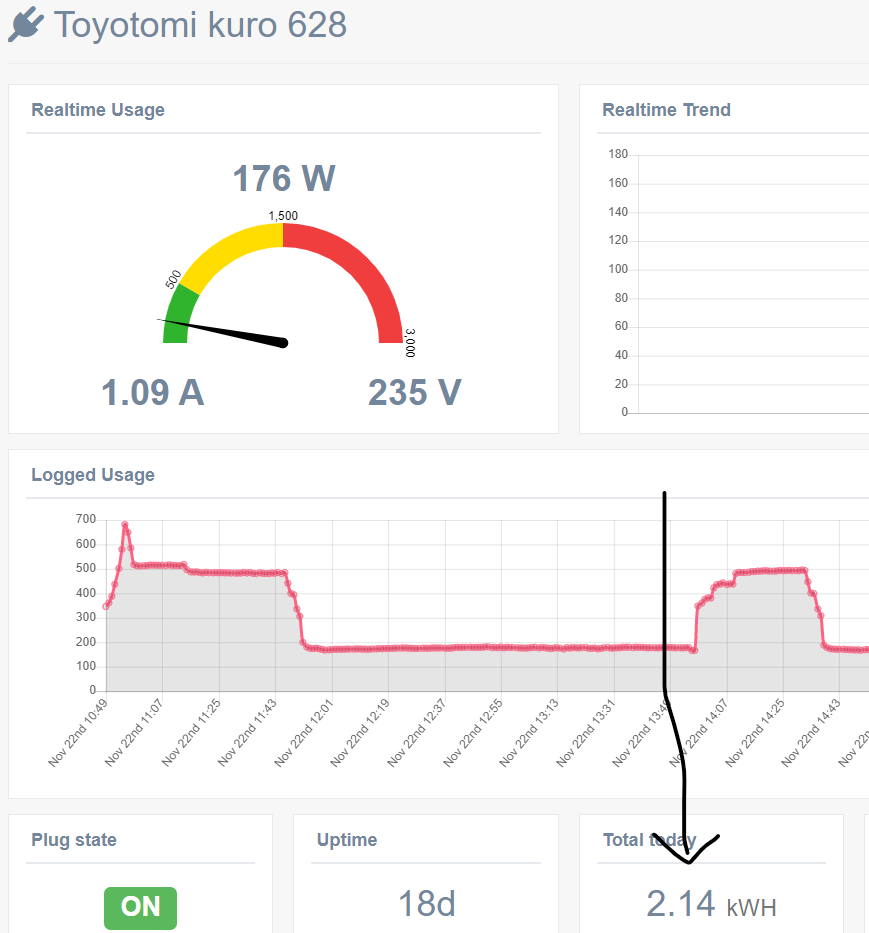Click the 235 V voltage reading

[x=415, y=393]
